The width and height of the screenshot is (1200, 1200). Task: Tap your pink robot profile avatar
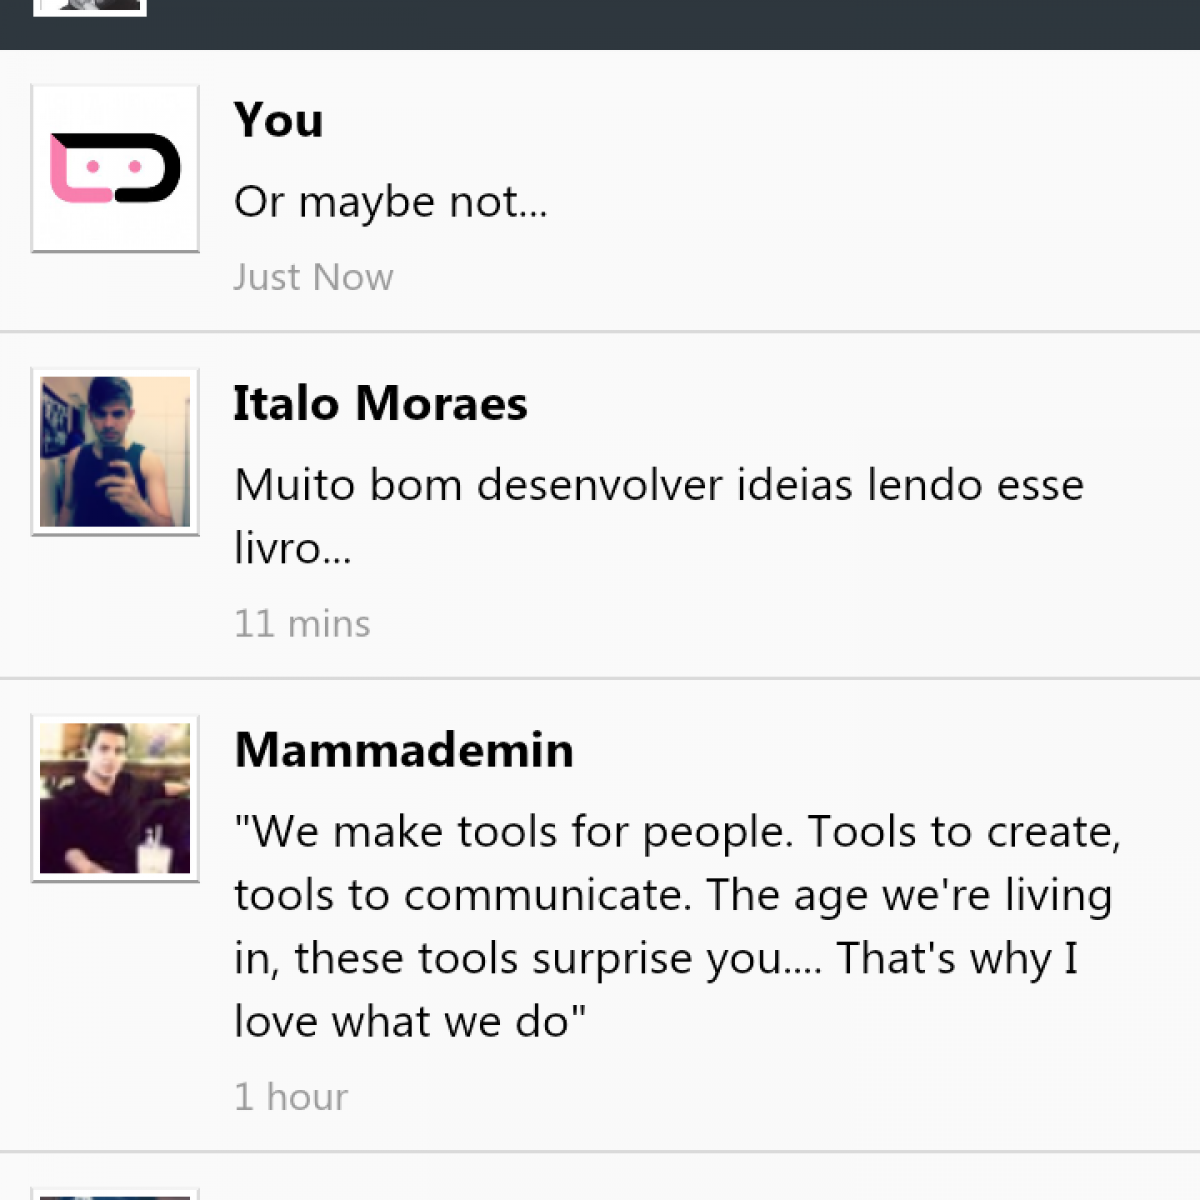[x=115, y=168]
